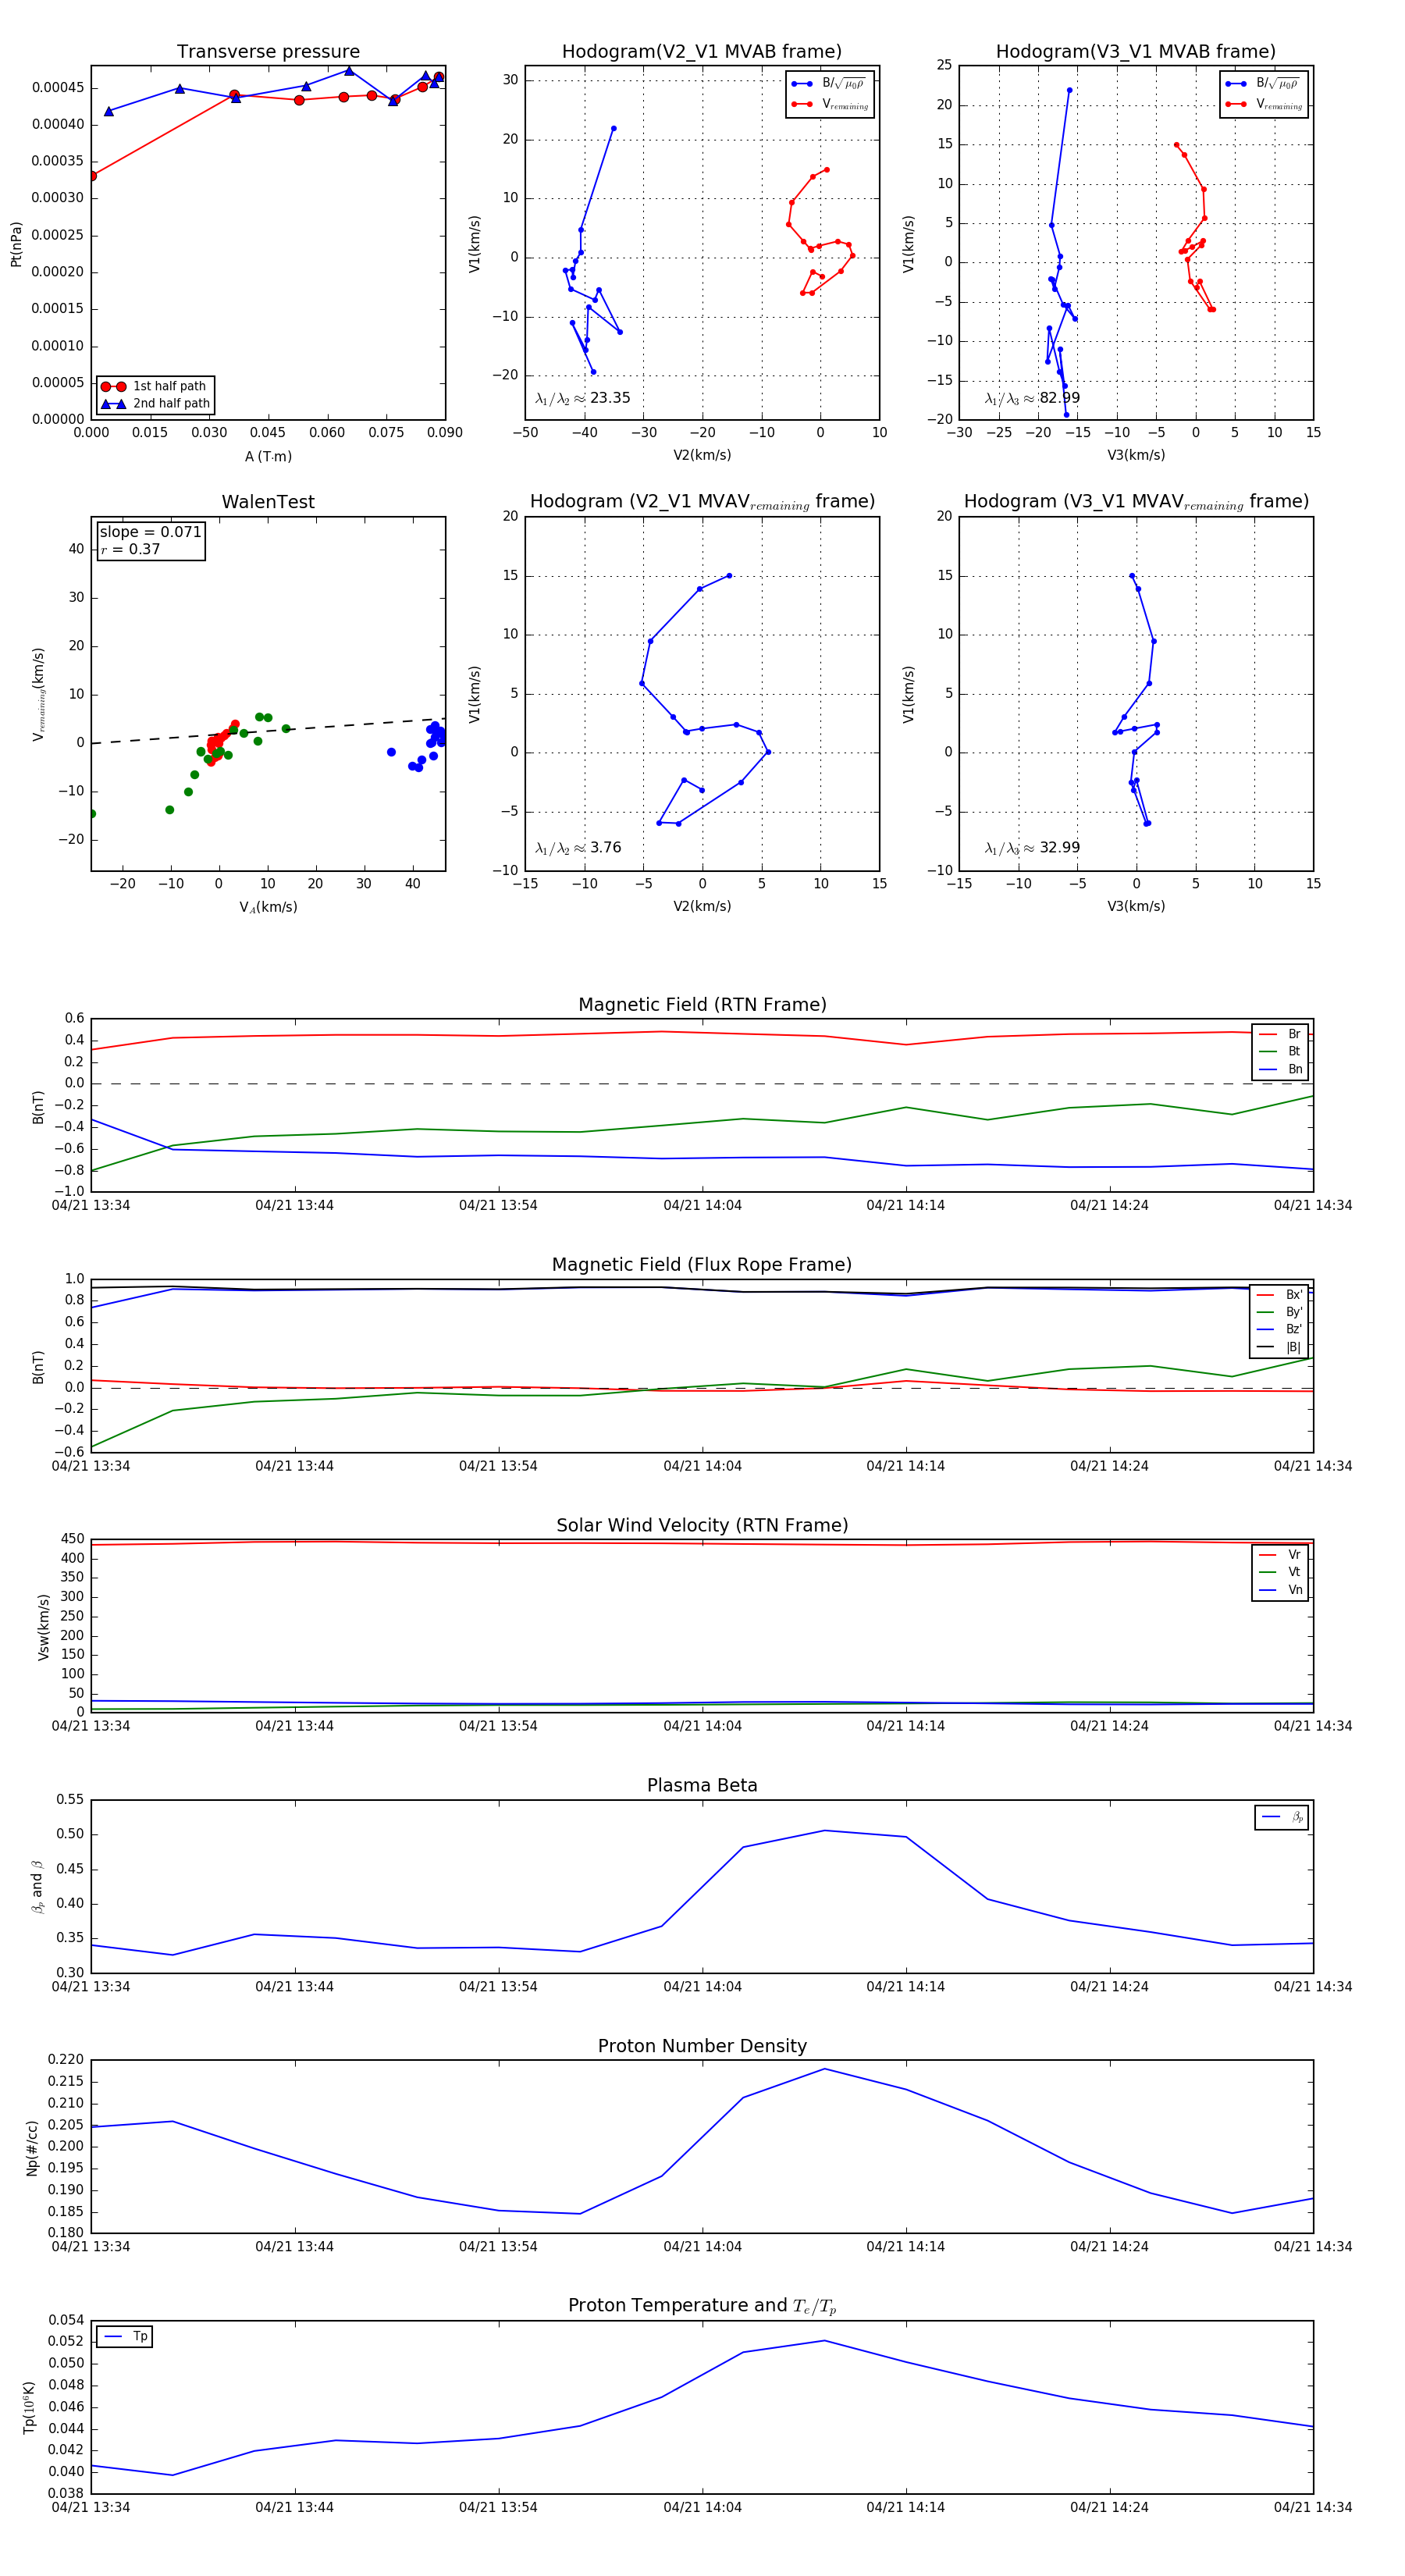Image resolution: width=1405 pixels, height=2576 pixels.
Task: Click the Plasma Beta curve peak
Action: [x=825, y=1831]
